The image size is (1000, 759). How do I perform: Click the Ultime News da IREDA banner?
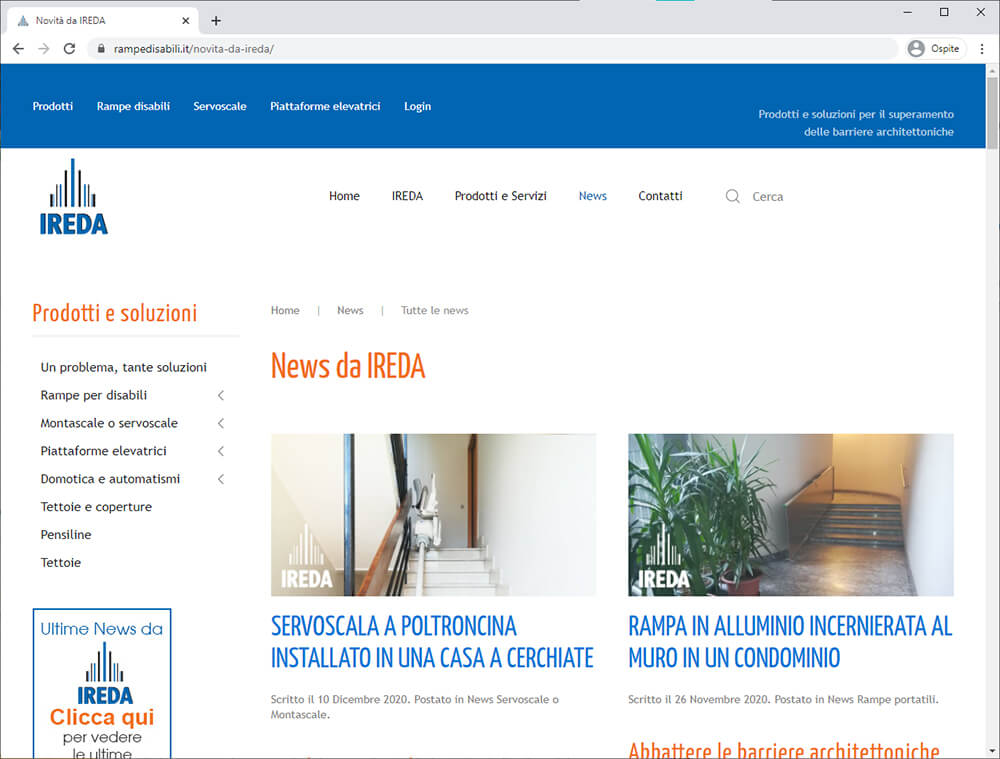[102, 683]
